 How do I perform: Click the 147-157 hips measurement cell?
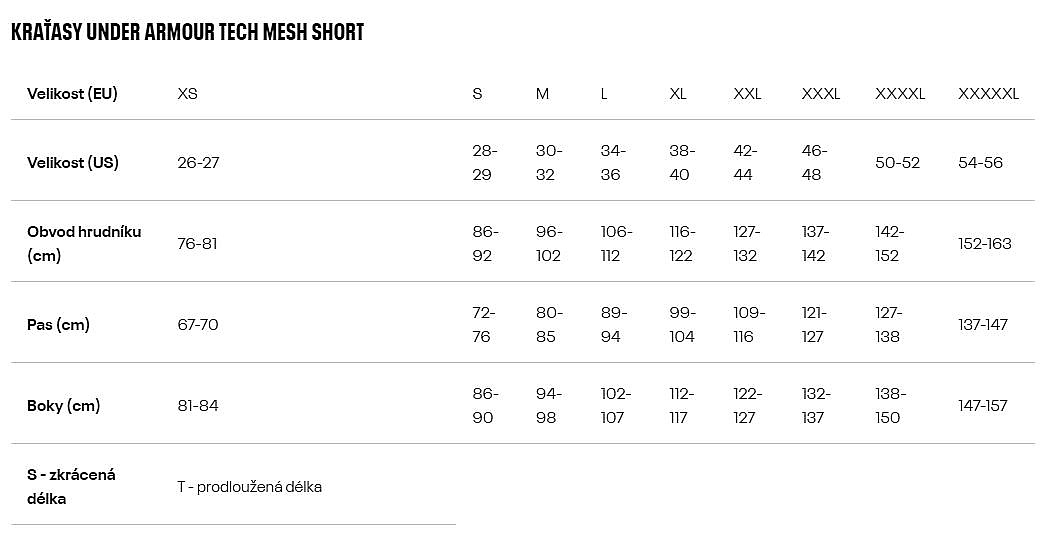click(983, 406)
